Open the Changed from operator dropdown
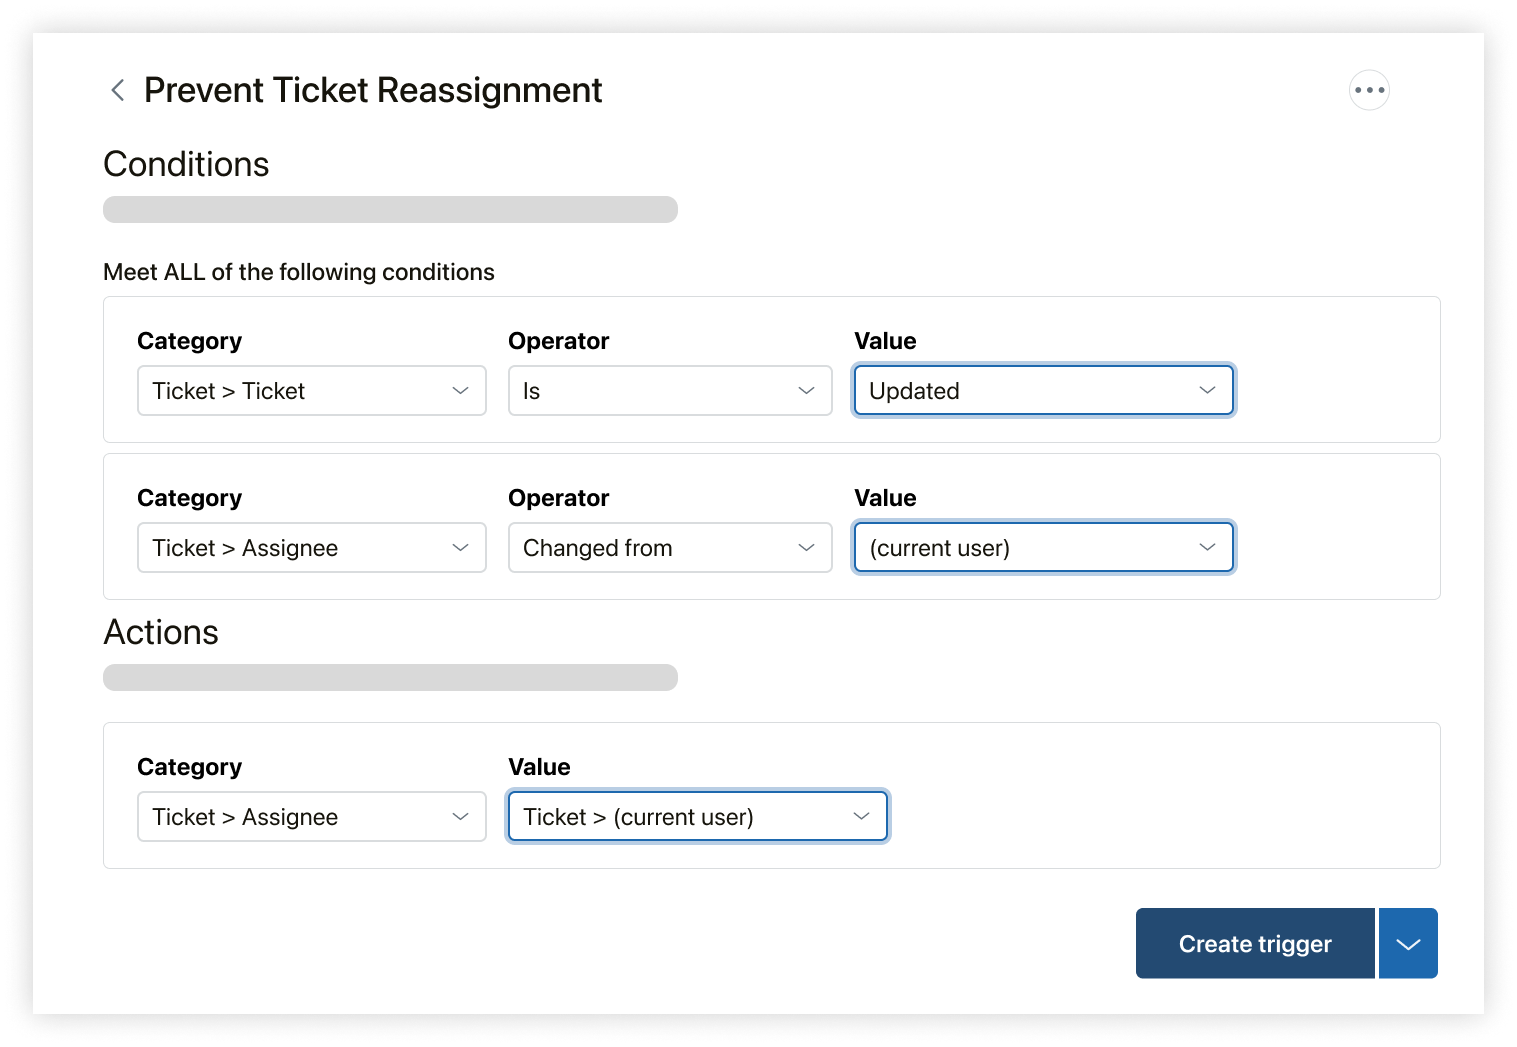1517x1047 pixels. (x=669, y=548)
